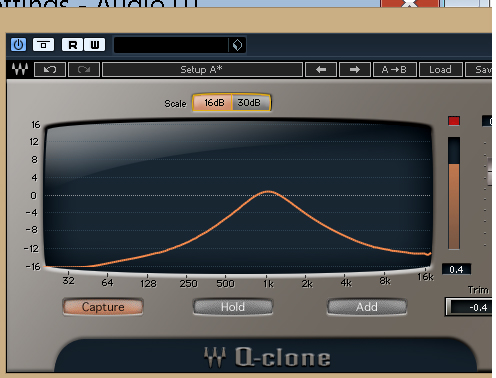Open the Setup A* preset menu
Screen dimensions: 496x378
202,69
